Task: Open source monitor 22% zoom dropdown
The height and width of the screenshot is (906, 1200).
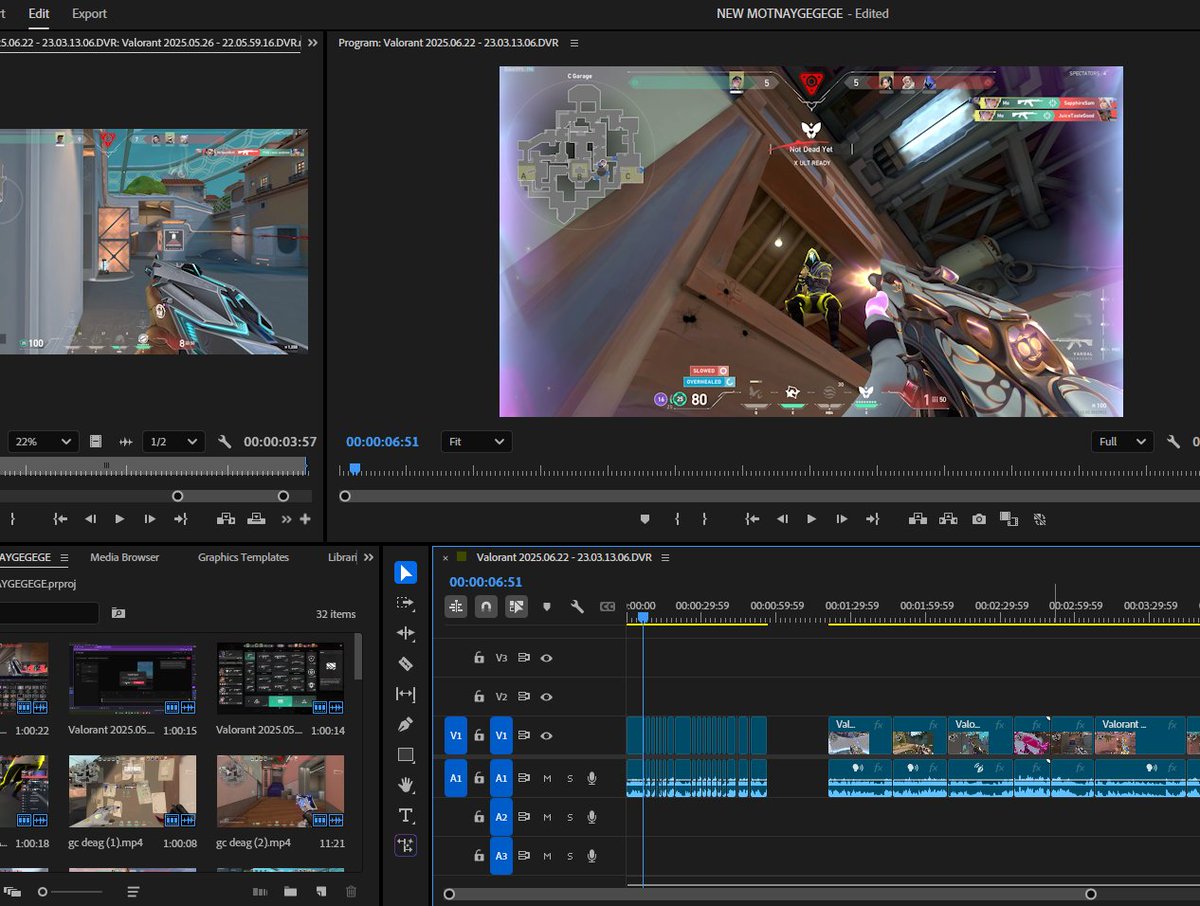Action: tap(43, 442)
